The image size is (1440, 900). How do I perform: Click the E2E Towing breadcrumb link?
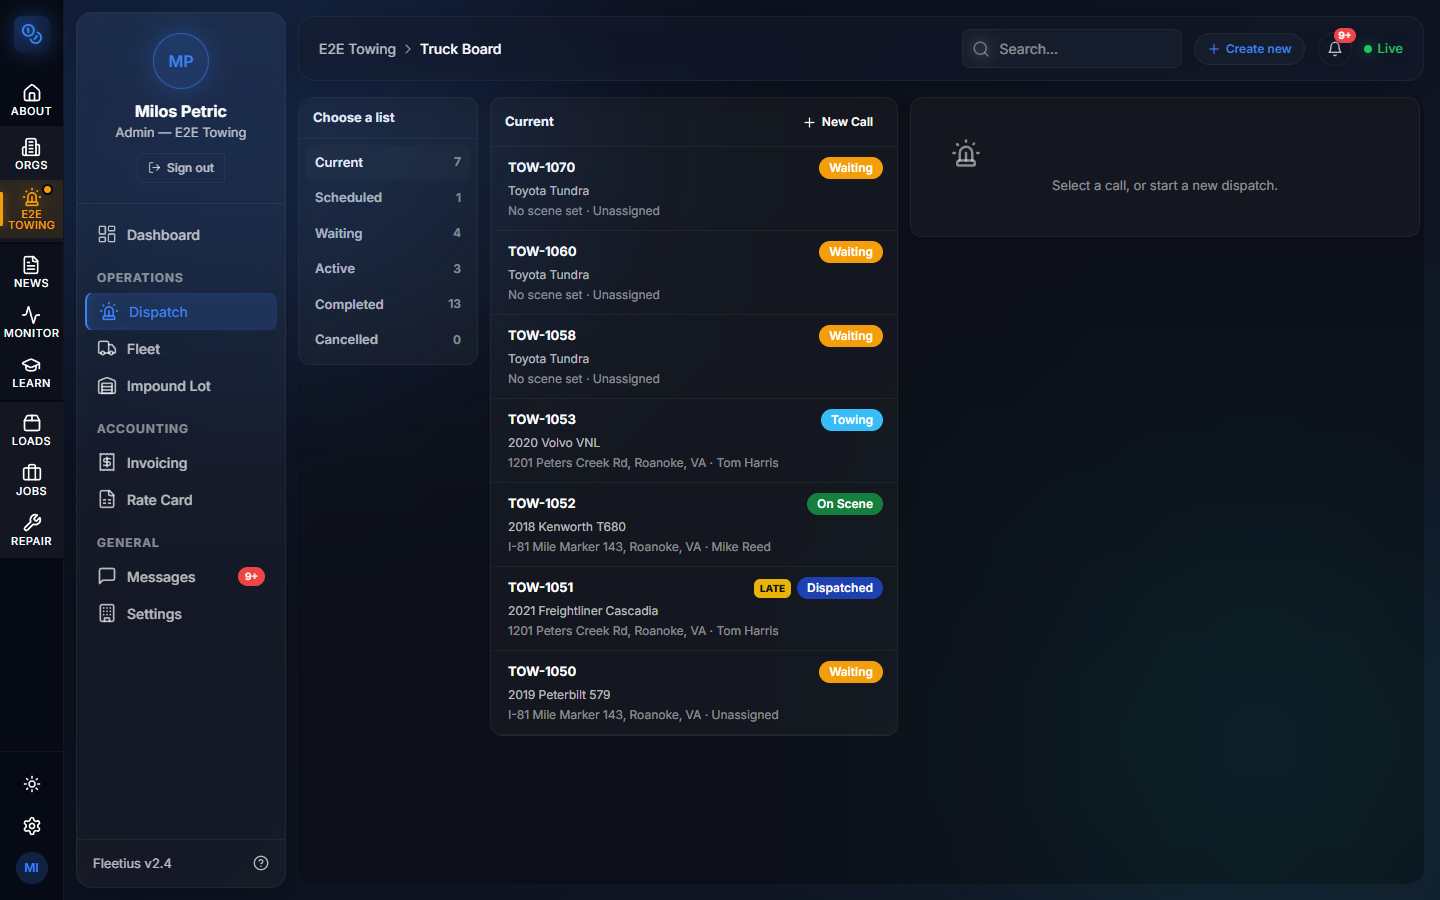coord(357,49)
